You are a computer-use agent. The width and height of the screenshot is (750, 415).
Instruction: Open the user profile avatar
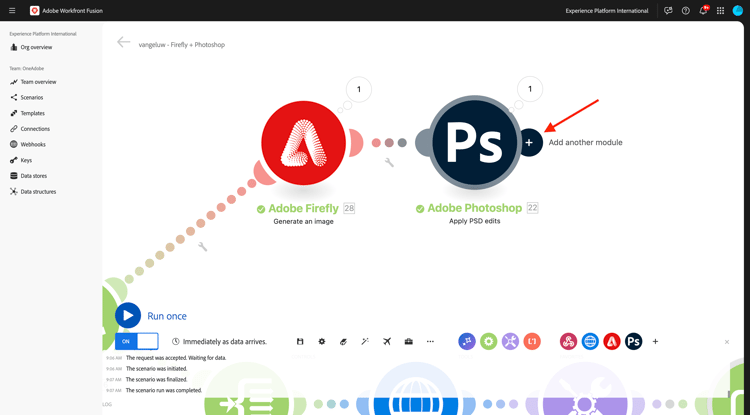pos(738,11)
